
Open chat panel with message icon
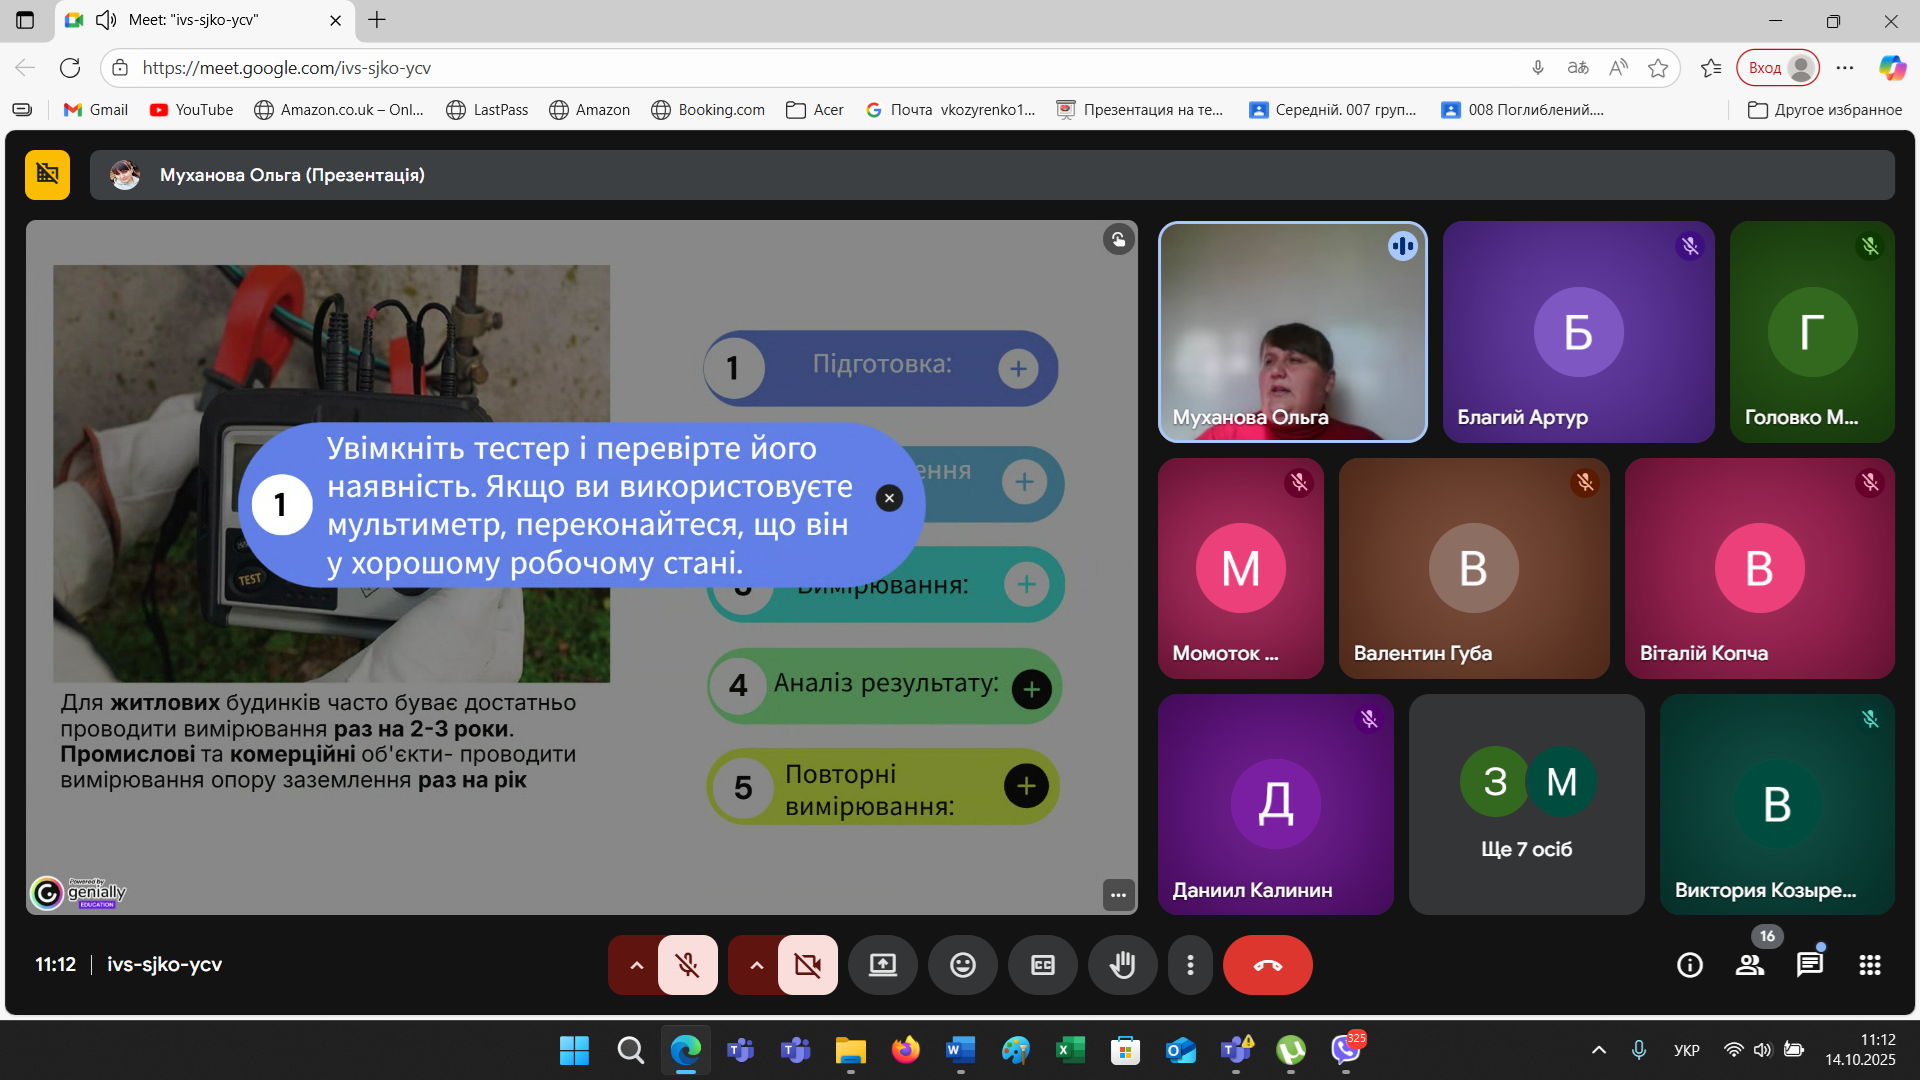click(1809, 965)
